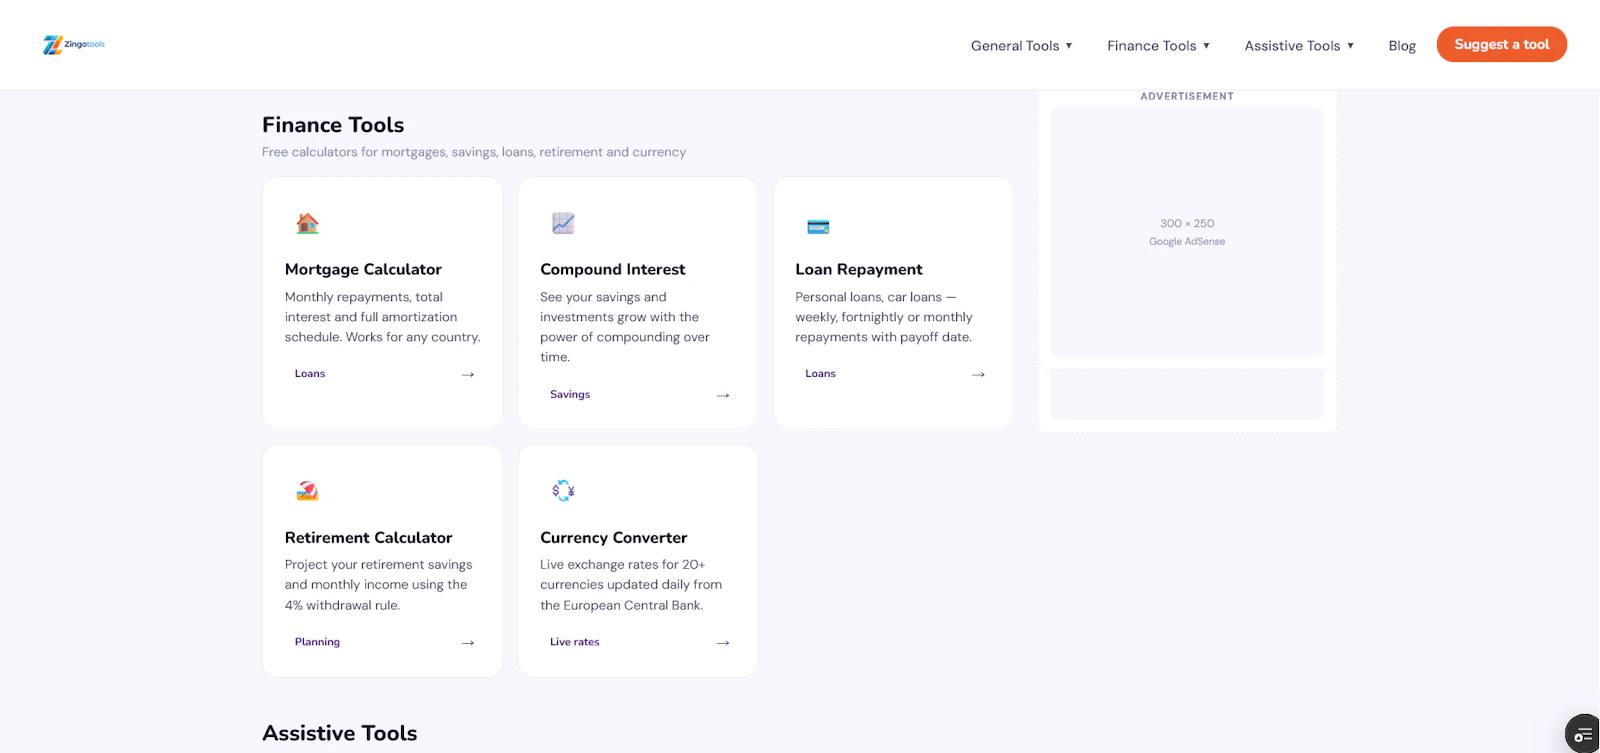
Task: Click the Finance Tools section heading
Action: [333, 125]
